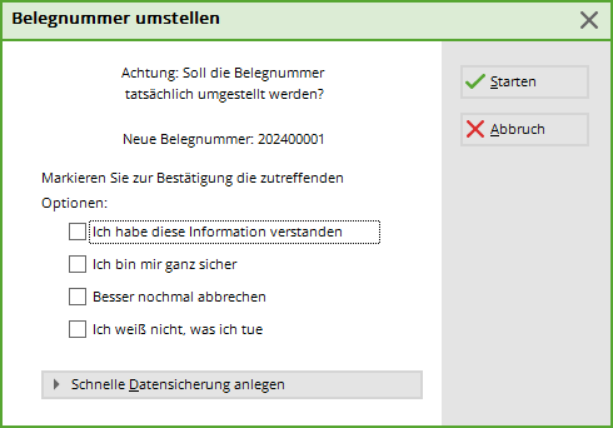Click the 'Neue Belegnummer: 202400001' text
613x428 pixels.
tap(221, 139)
